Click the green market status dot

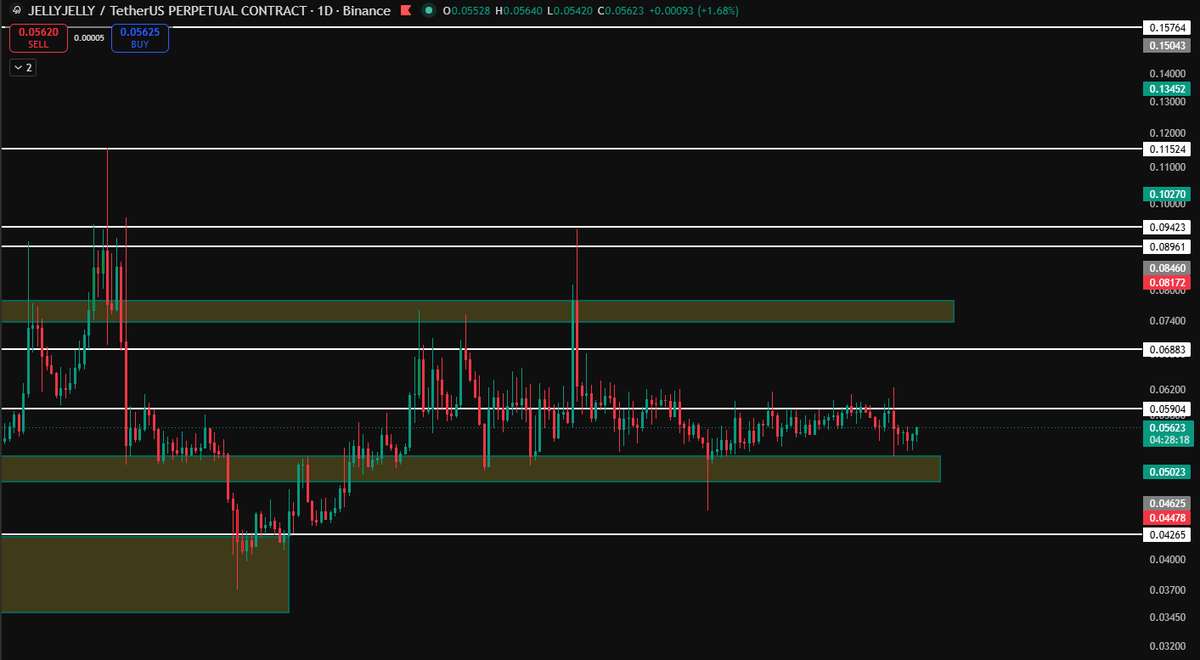[429, 10]
